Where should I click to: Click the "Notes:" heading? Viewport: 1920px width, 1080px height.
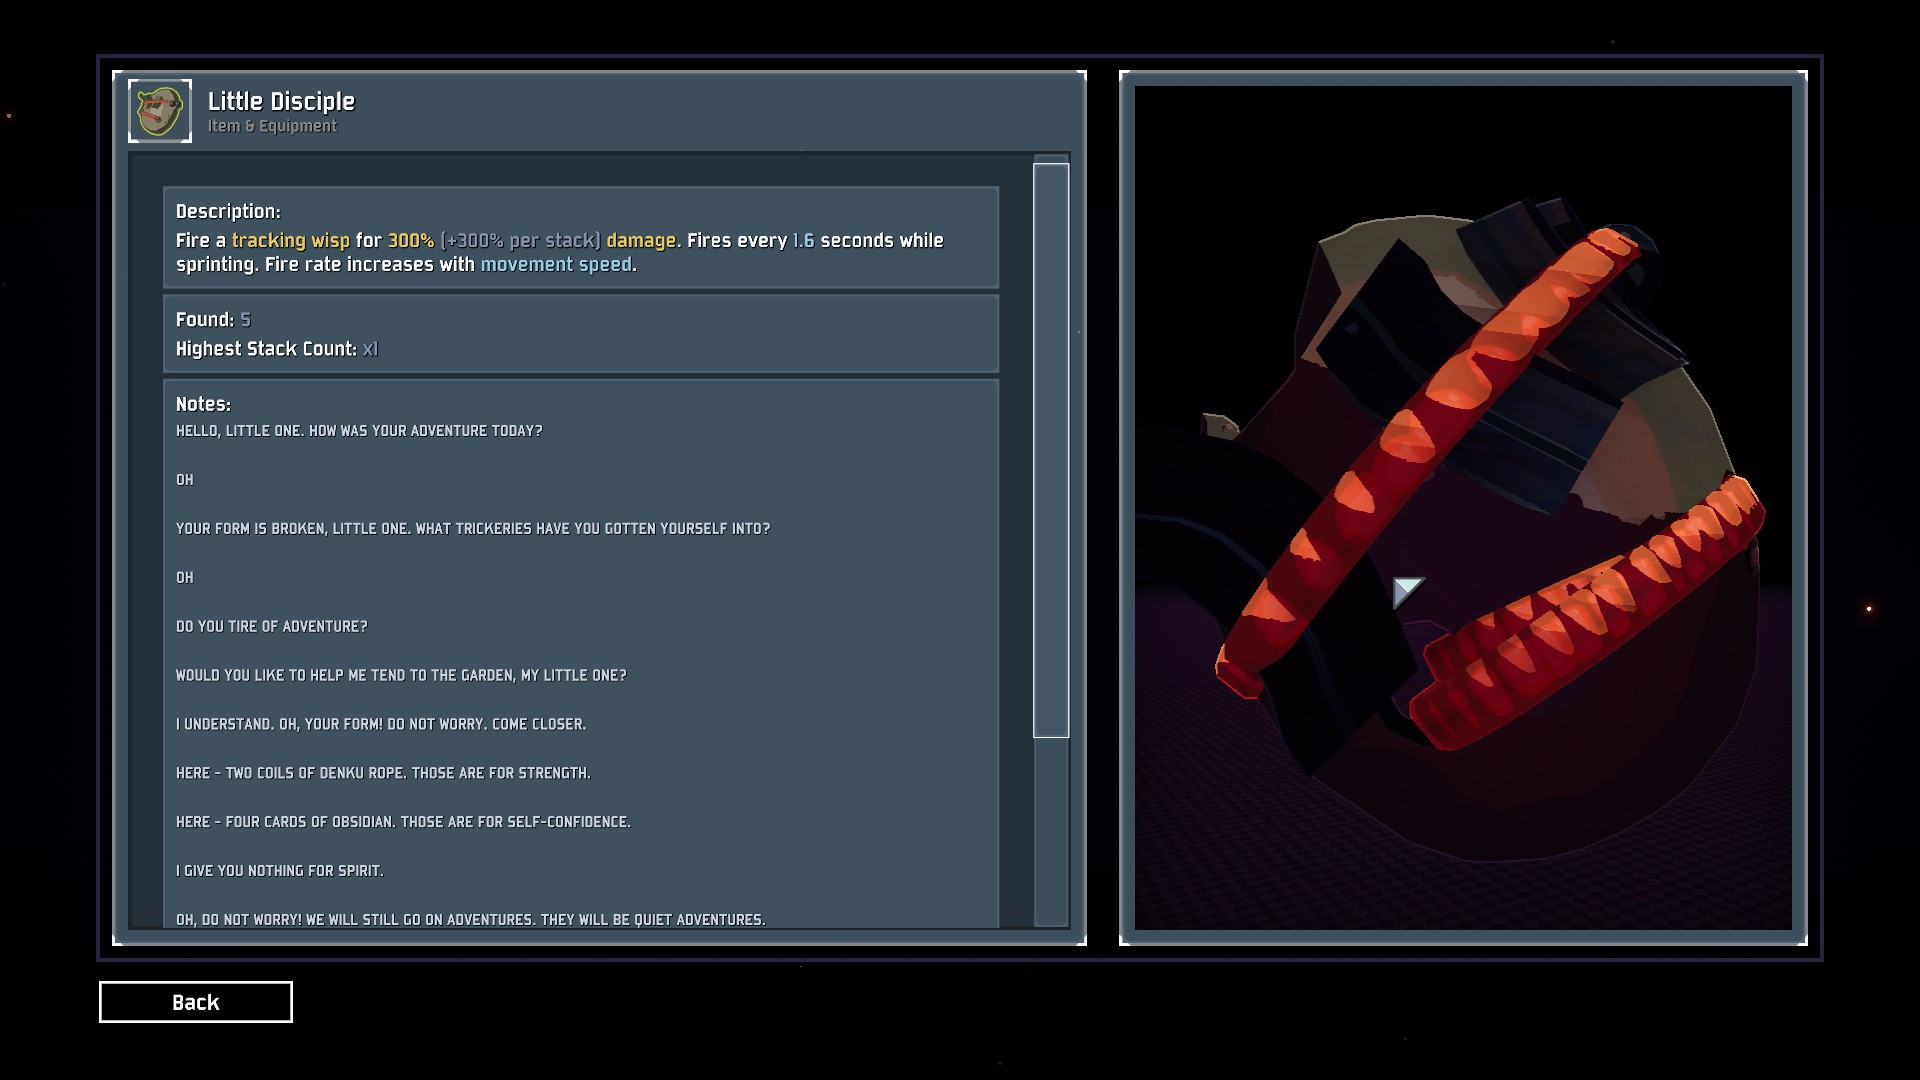203,404
